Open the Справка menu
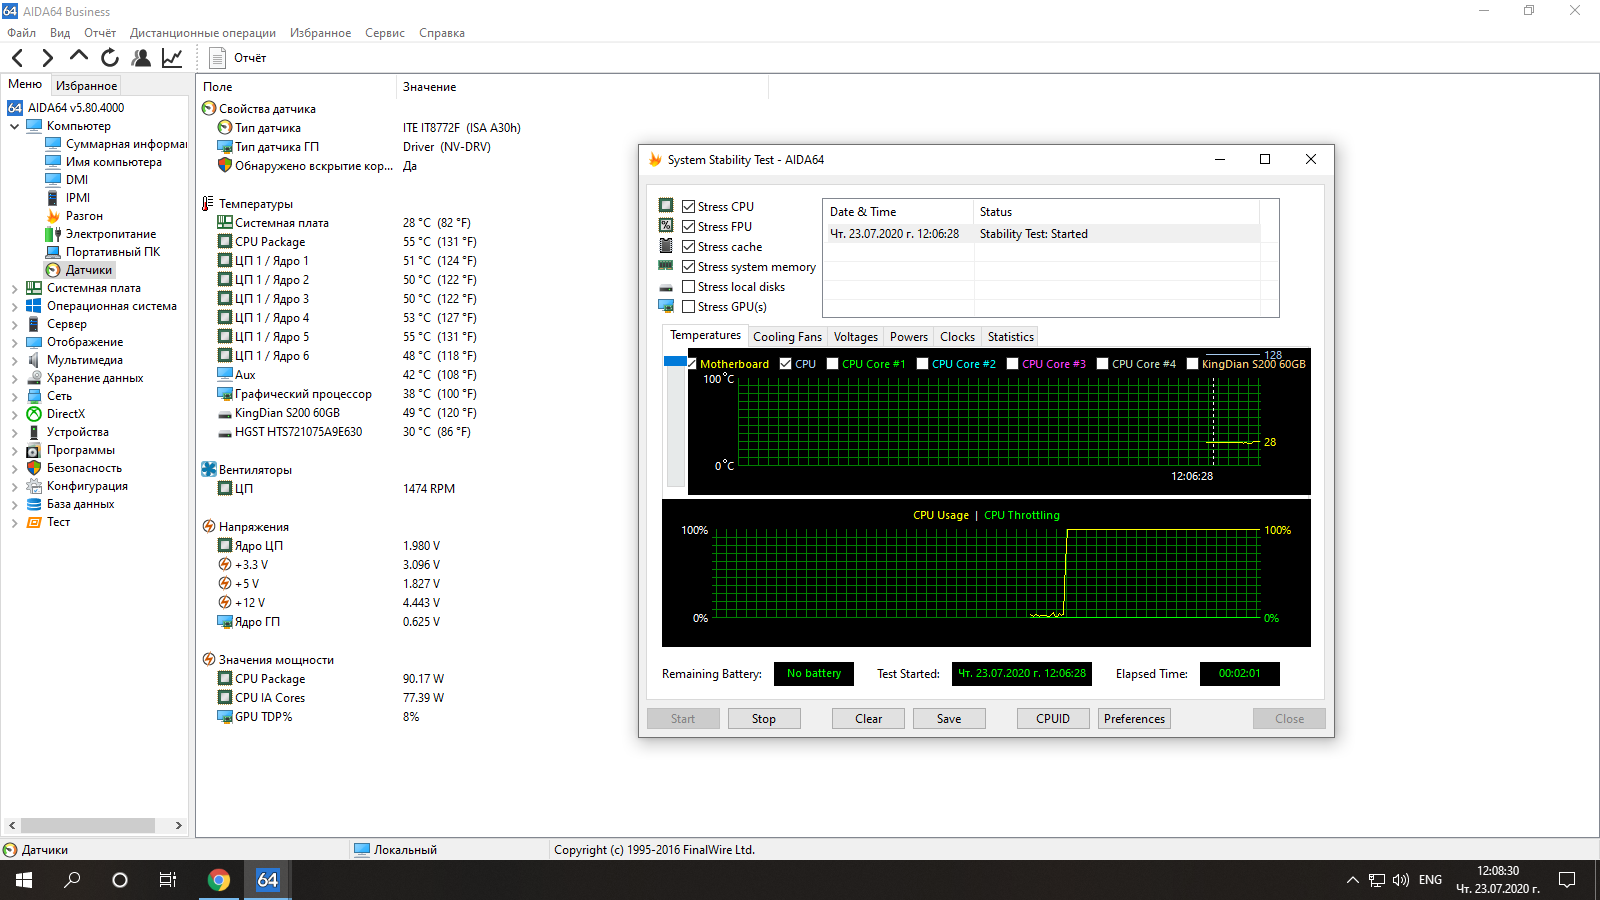The width and height of the screenshot is (1600, 900). pos(442,33)
